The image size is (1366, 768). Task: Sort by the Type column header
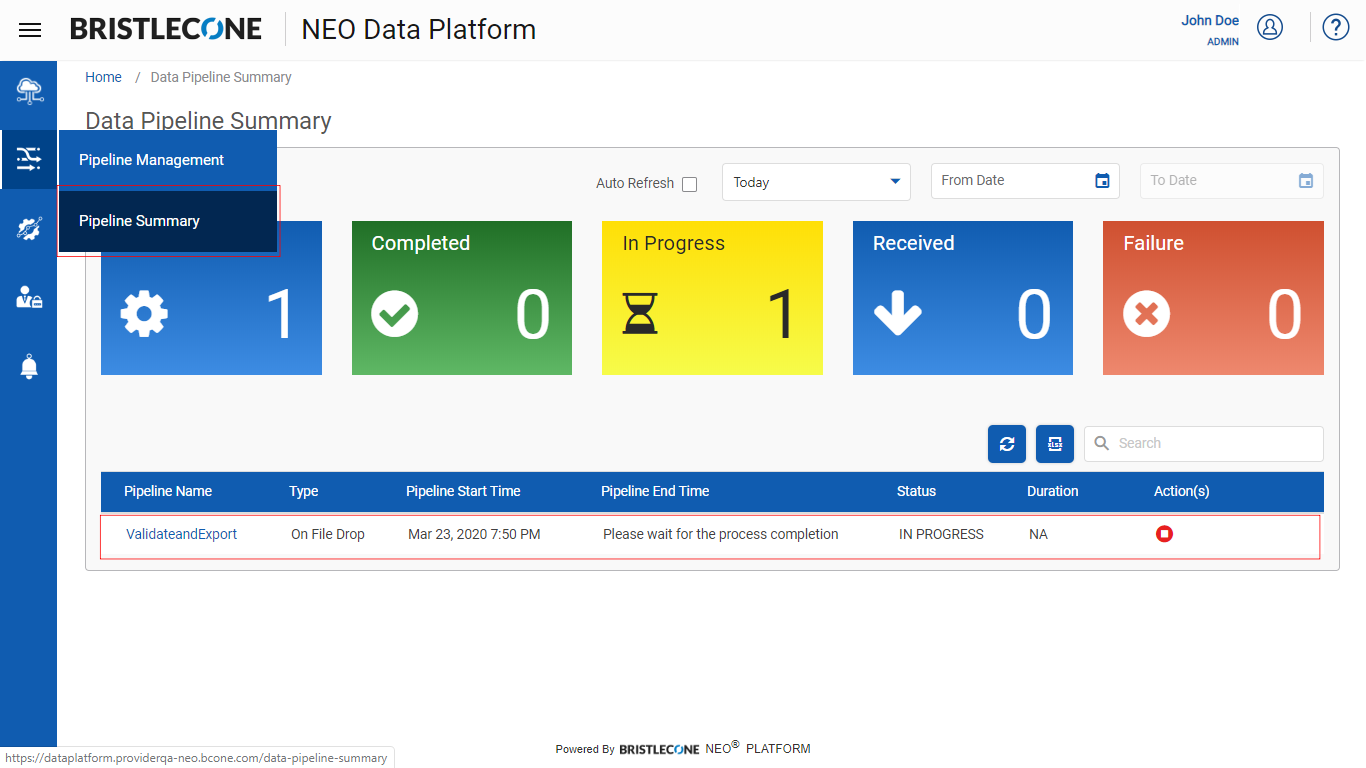click(304, 491)
